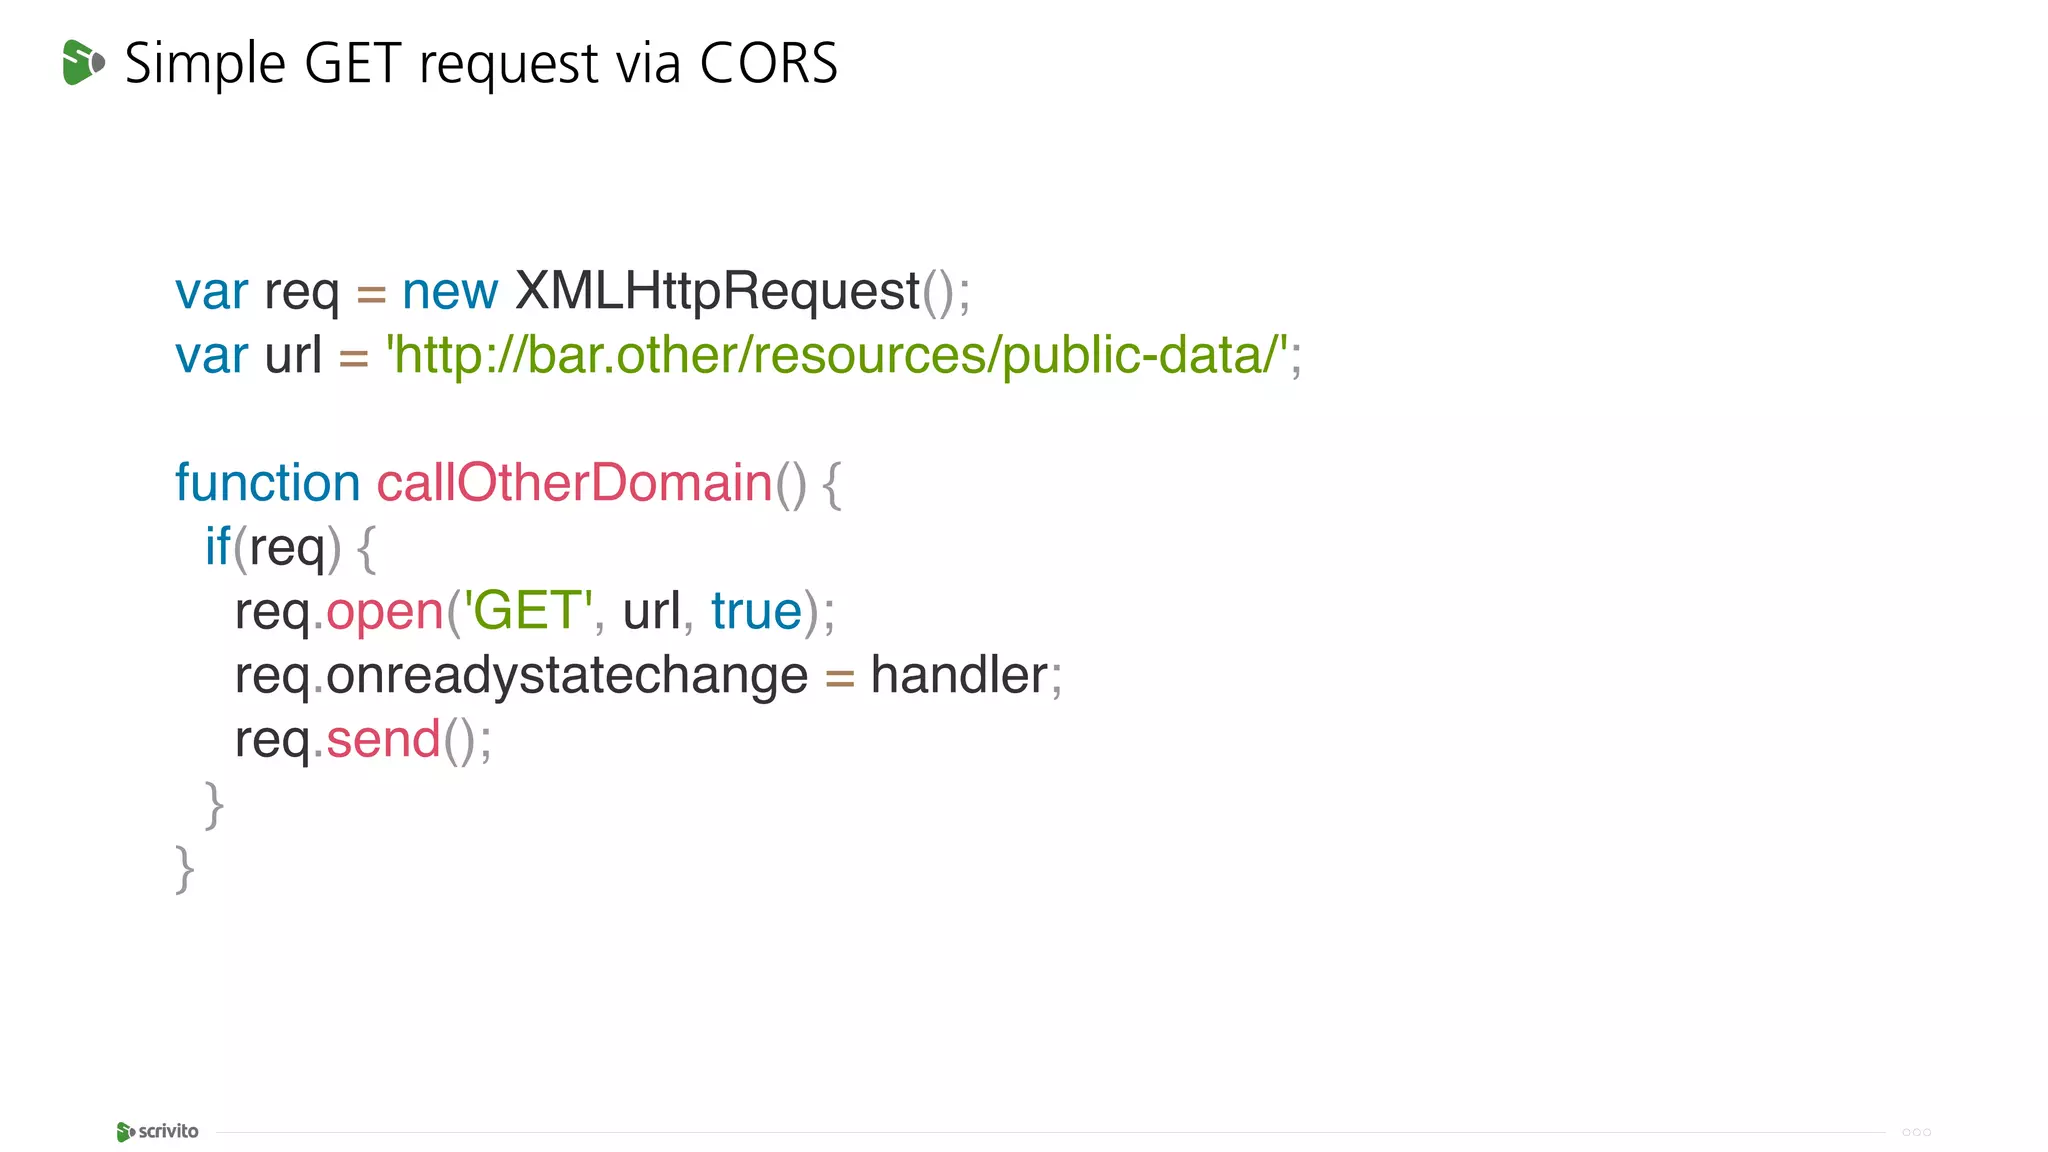2048x1152 pixels.
Task: Click the first circle in the footer dots
Action: click(x=1906, y=1132)
